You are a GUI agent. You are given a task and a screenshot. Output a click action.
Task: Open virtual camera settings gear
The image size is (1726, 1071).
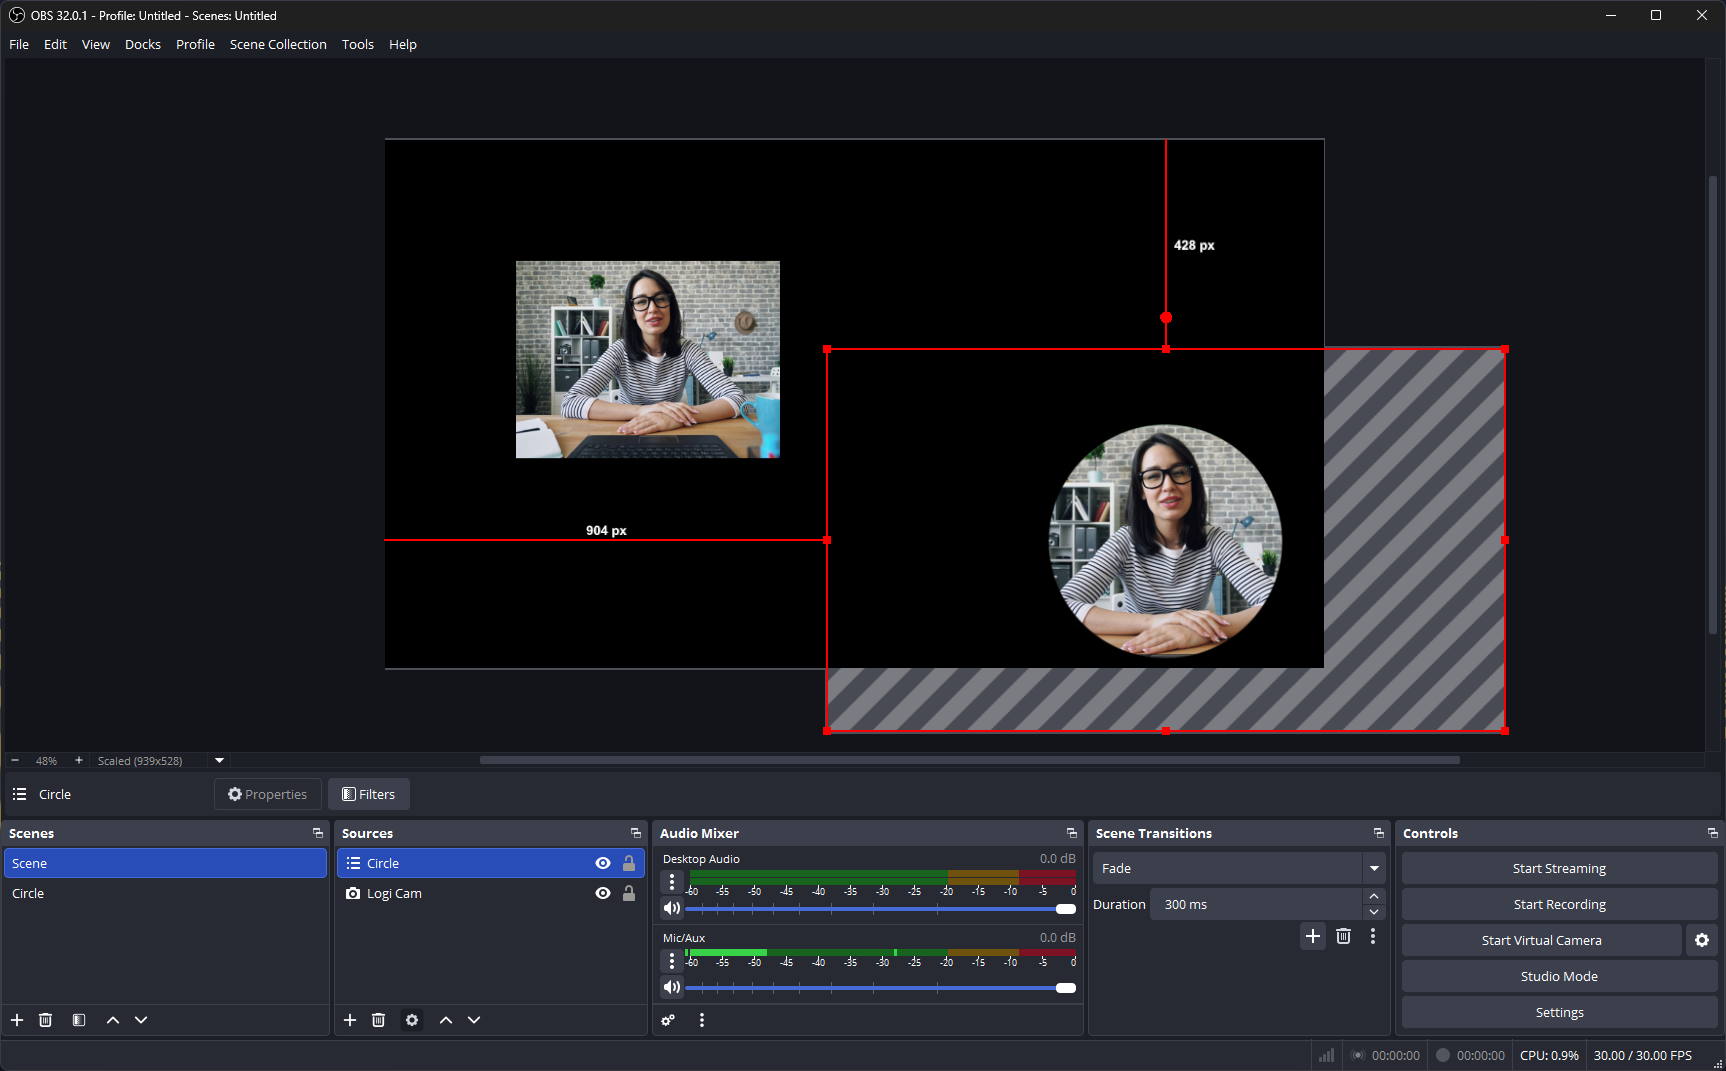[1702, 940]
